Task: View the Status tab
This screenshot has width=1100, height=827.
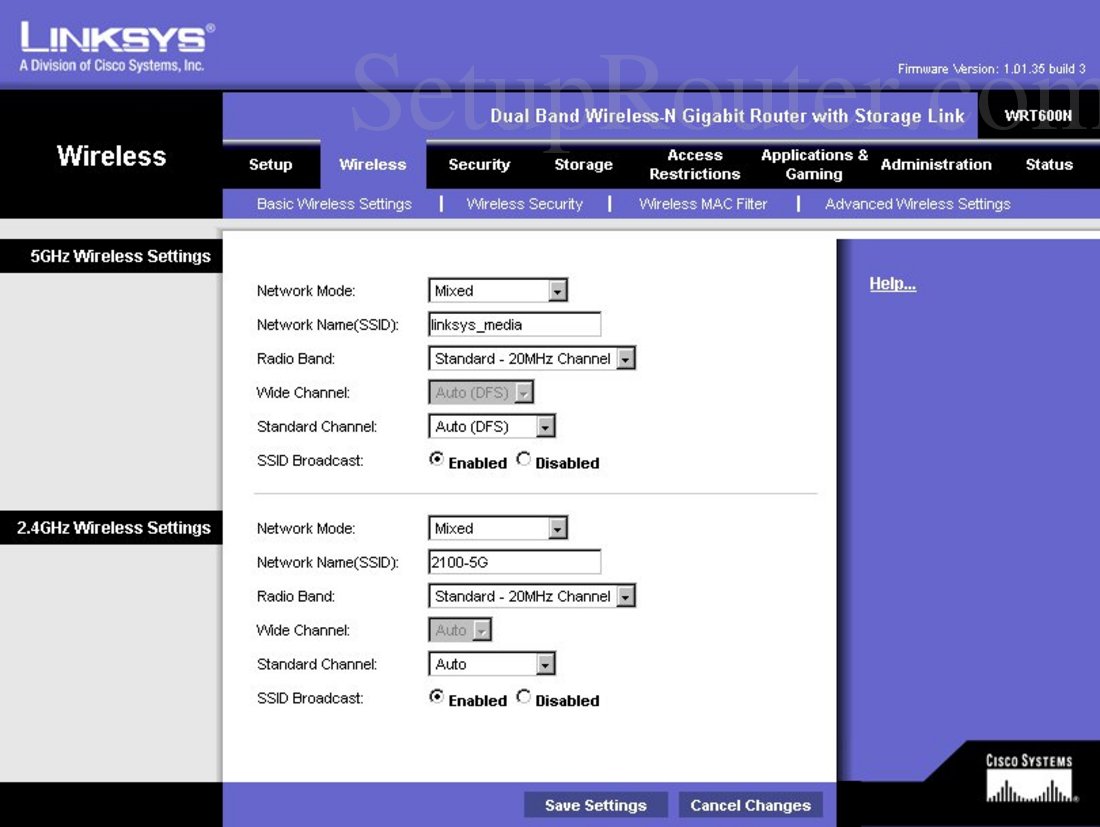Action: point(1049,164)
